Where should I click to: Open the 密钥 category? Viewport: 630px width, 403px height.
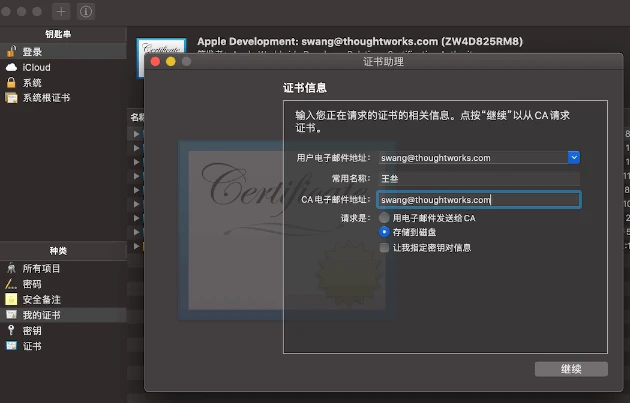[x=32, y=330]
